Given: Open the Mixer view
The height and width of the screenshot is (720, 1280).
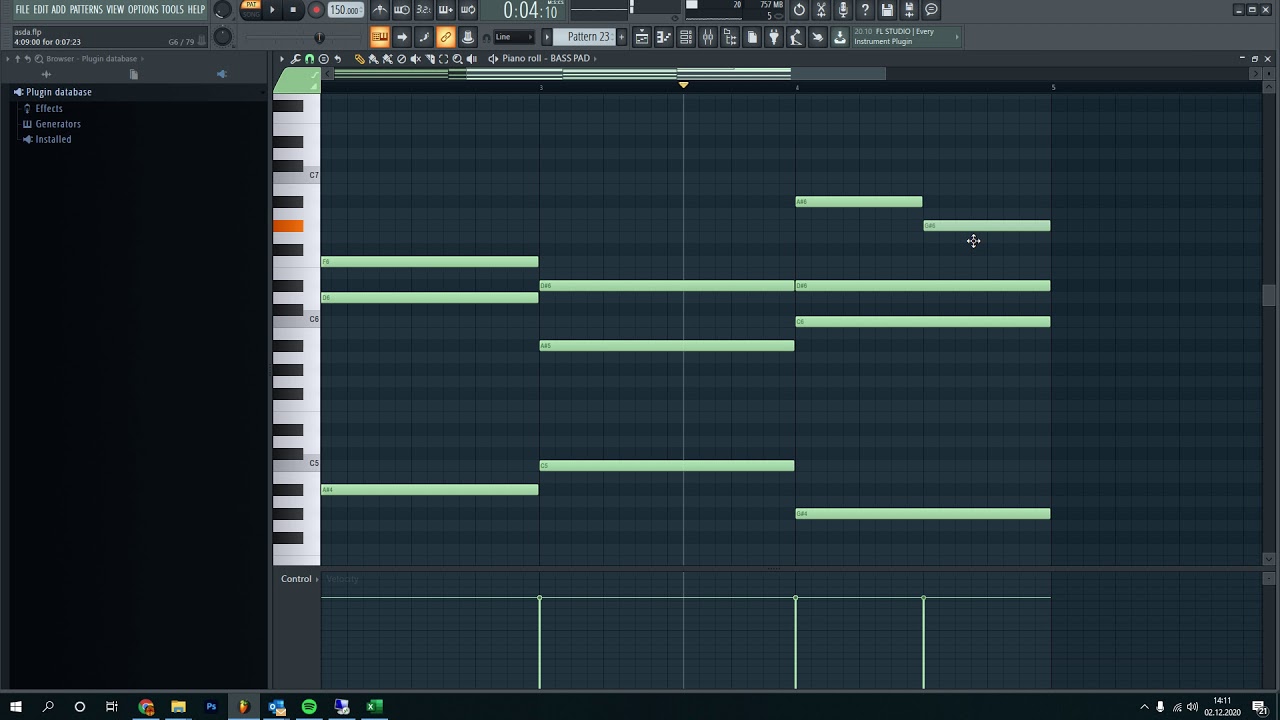Looking at the screenshot, I should [x=708, y=37].
